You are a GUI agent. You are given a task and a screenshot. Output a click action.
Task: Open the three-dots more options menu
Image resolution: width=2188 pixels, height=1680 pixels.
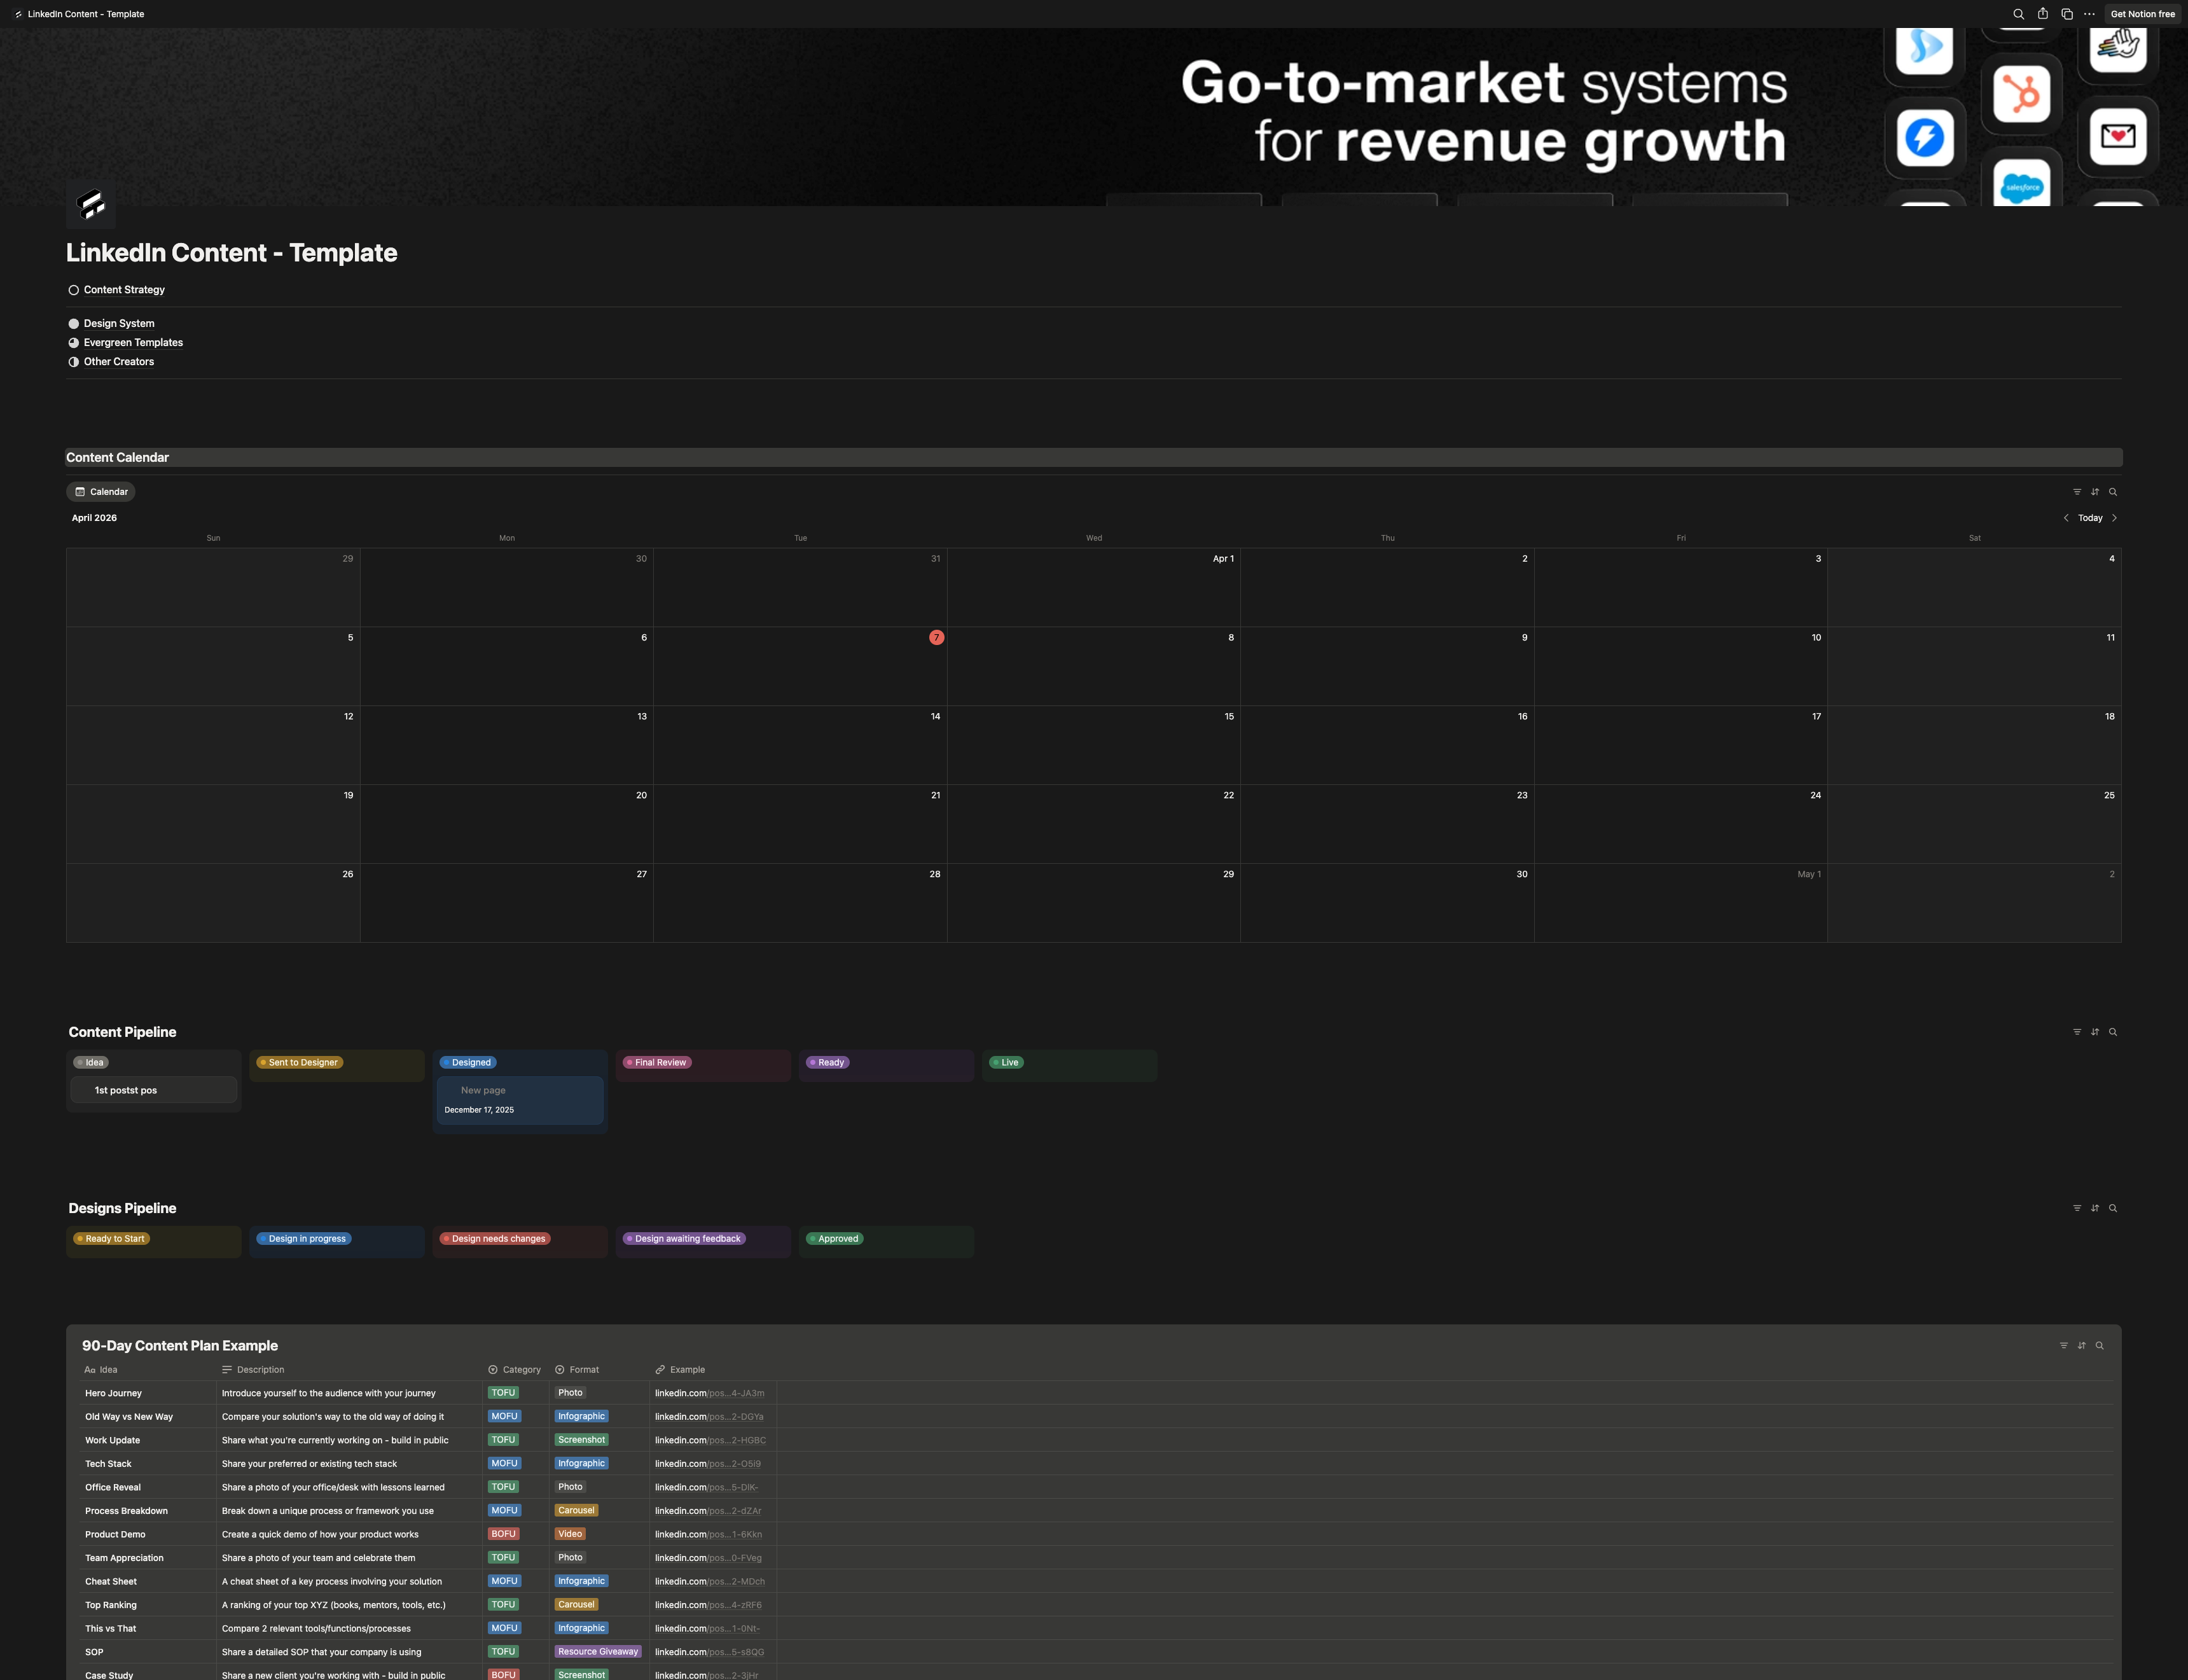[x=2089, y=14]
